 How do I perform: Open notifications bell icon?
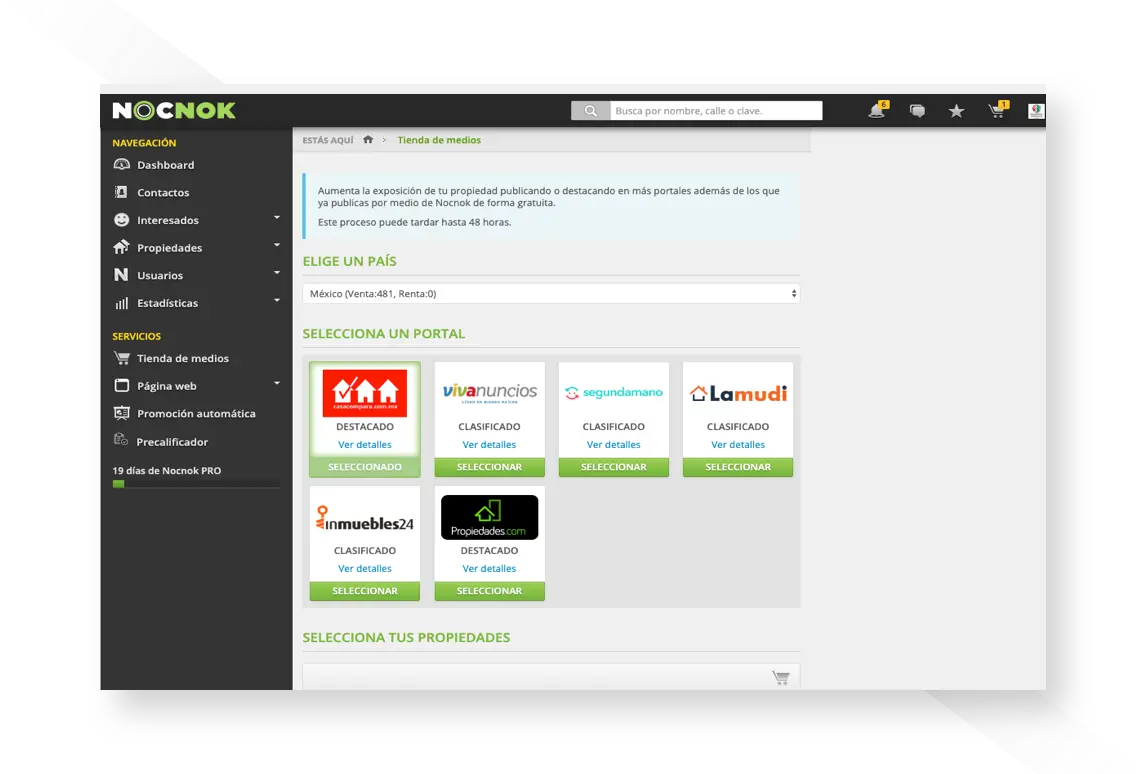click(877, 110)
